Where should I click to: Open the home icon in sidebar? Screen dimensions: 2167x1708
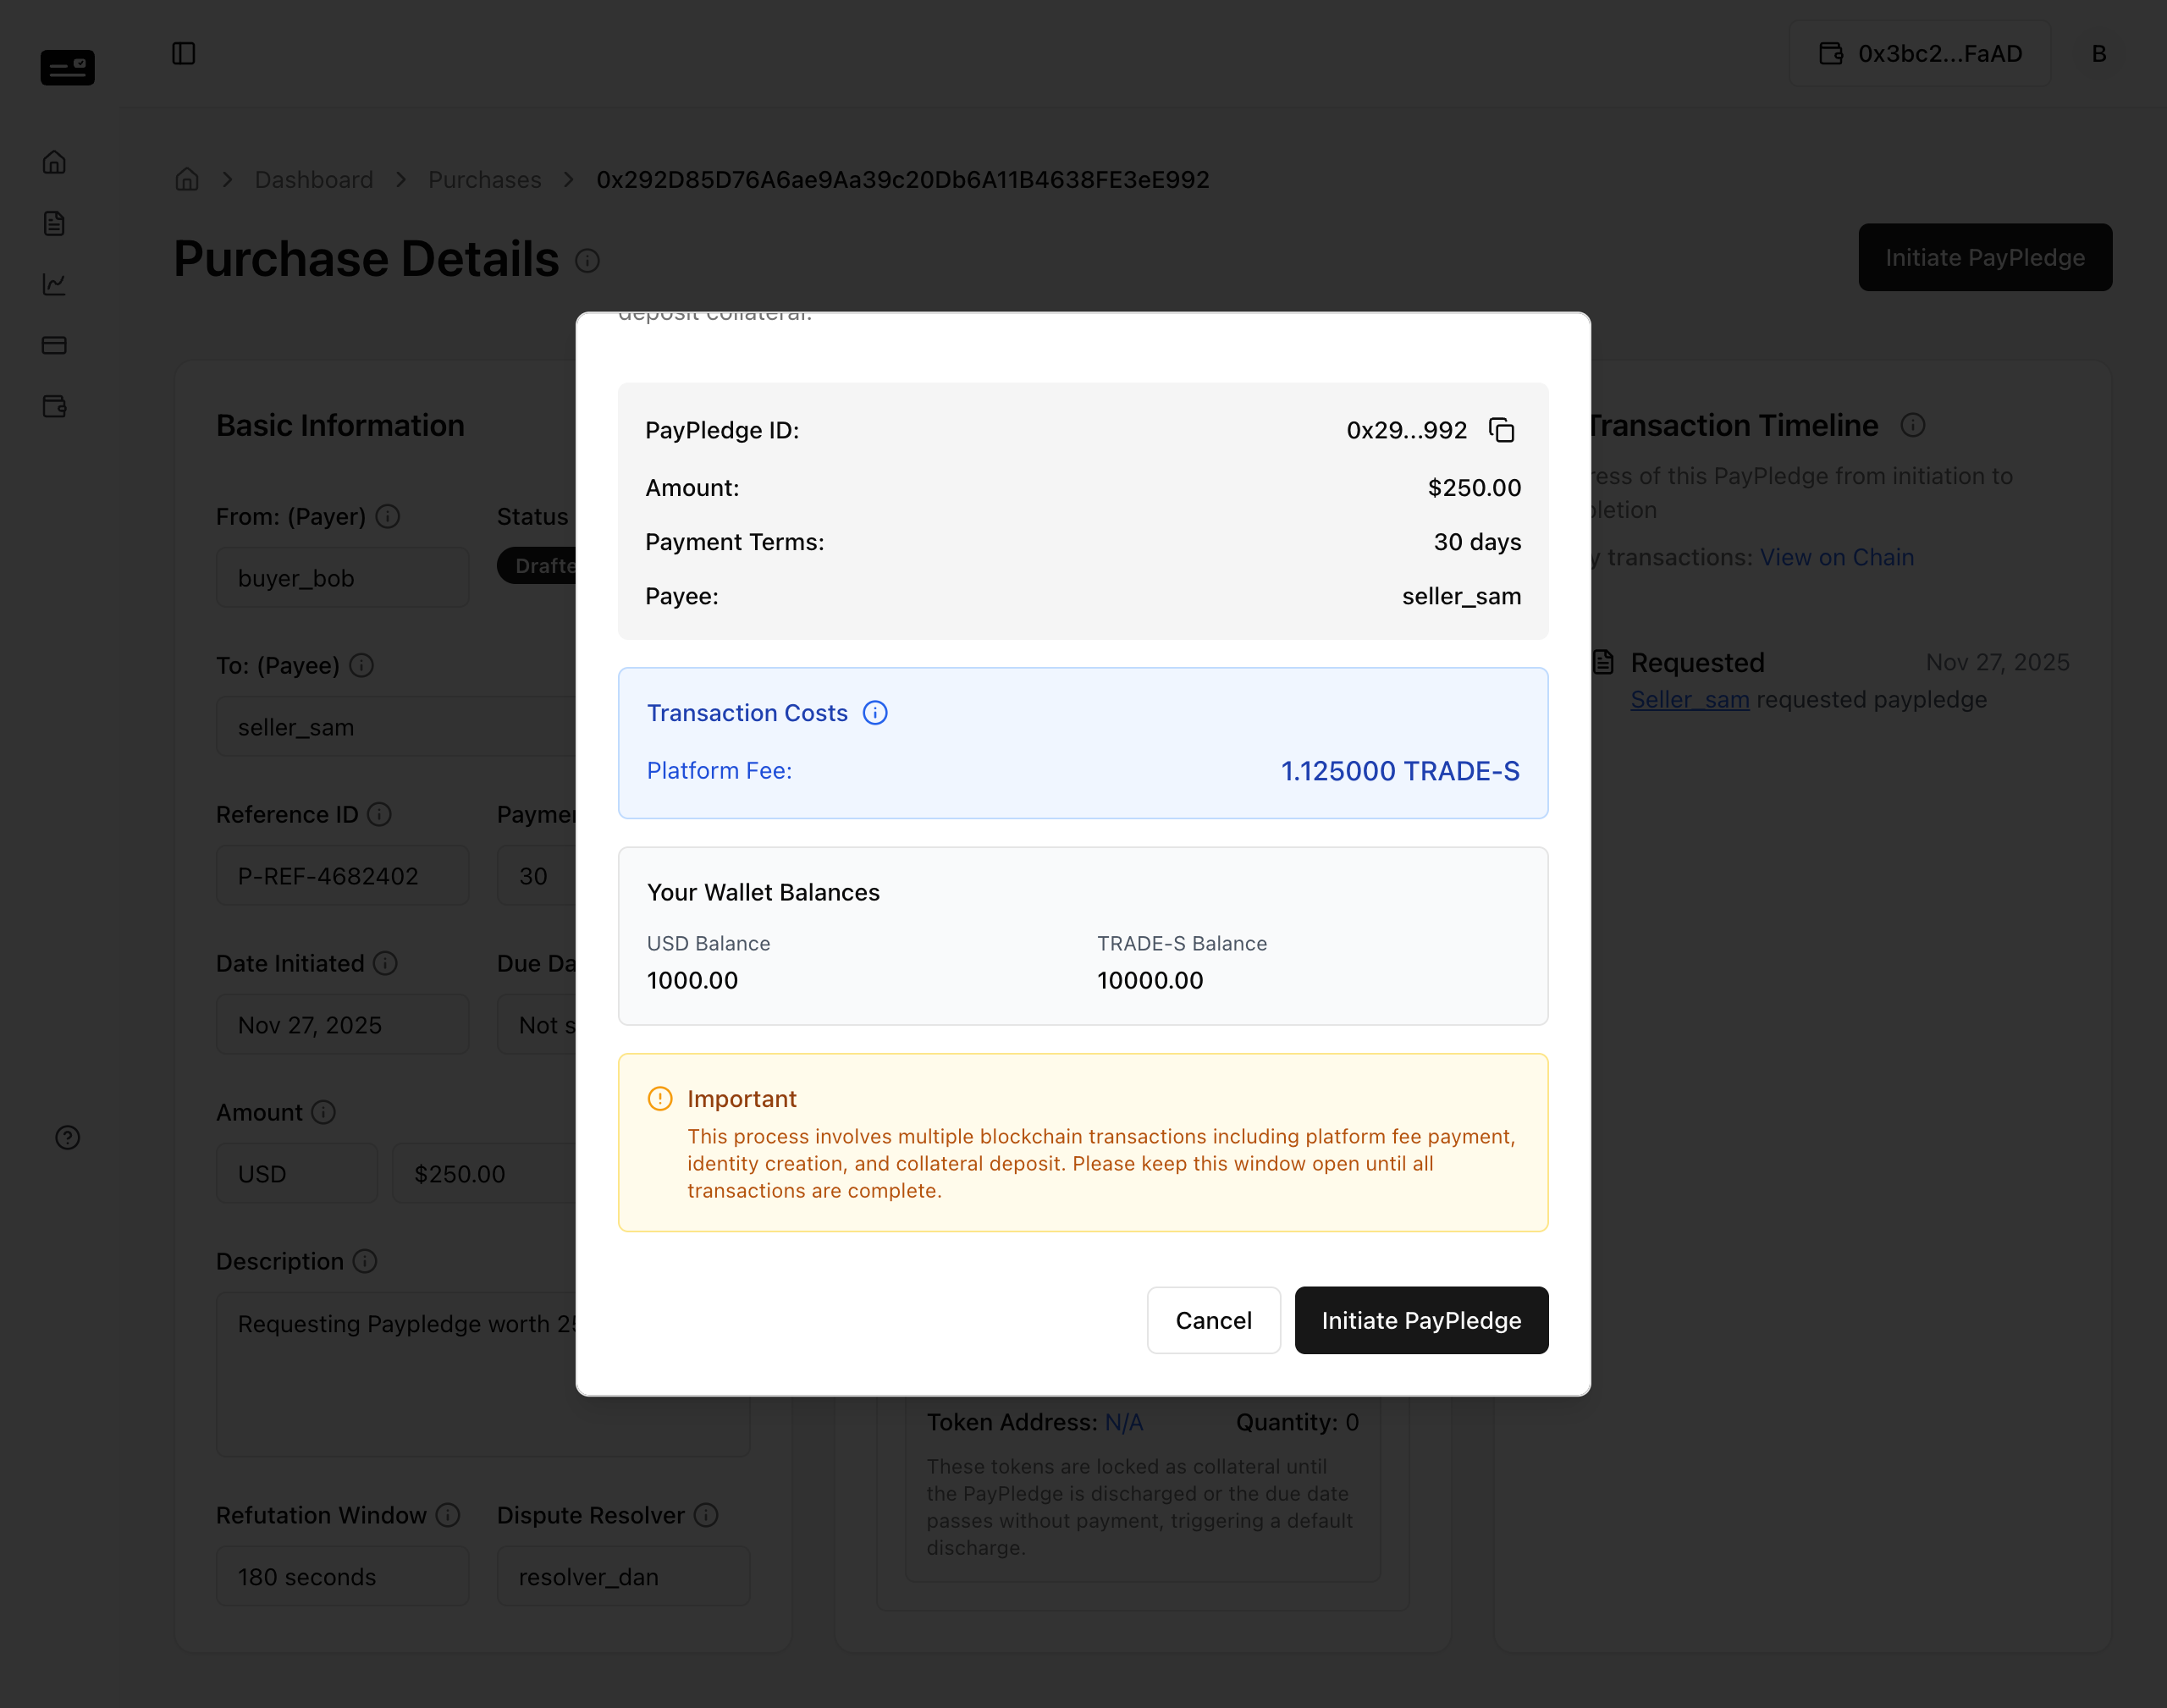click(55, 162)
